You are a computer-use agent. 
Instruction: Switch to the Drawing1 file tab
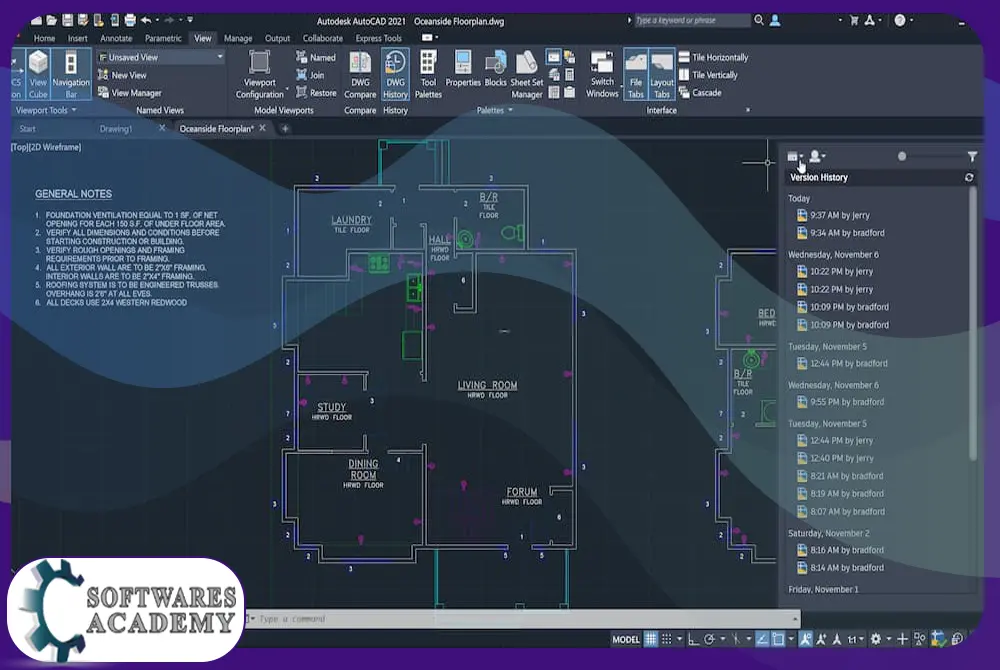tap(116, 129)
